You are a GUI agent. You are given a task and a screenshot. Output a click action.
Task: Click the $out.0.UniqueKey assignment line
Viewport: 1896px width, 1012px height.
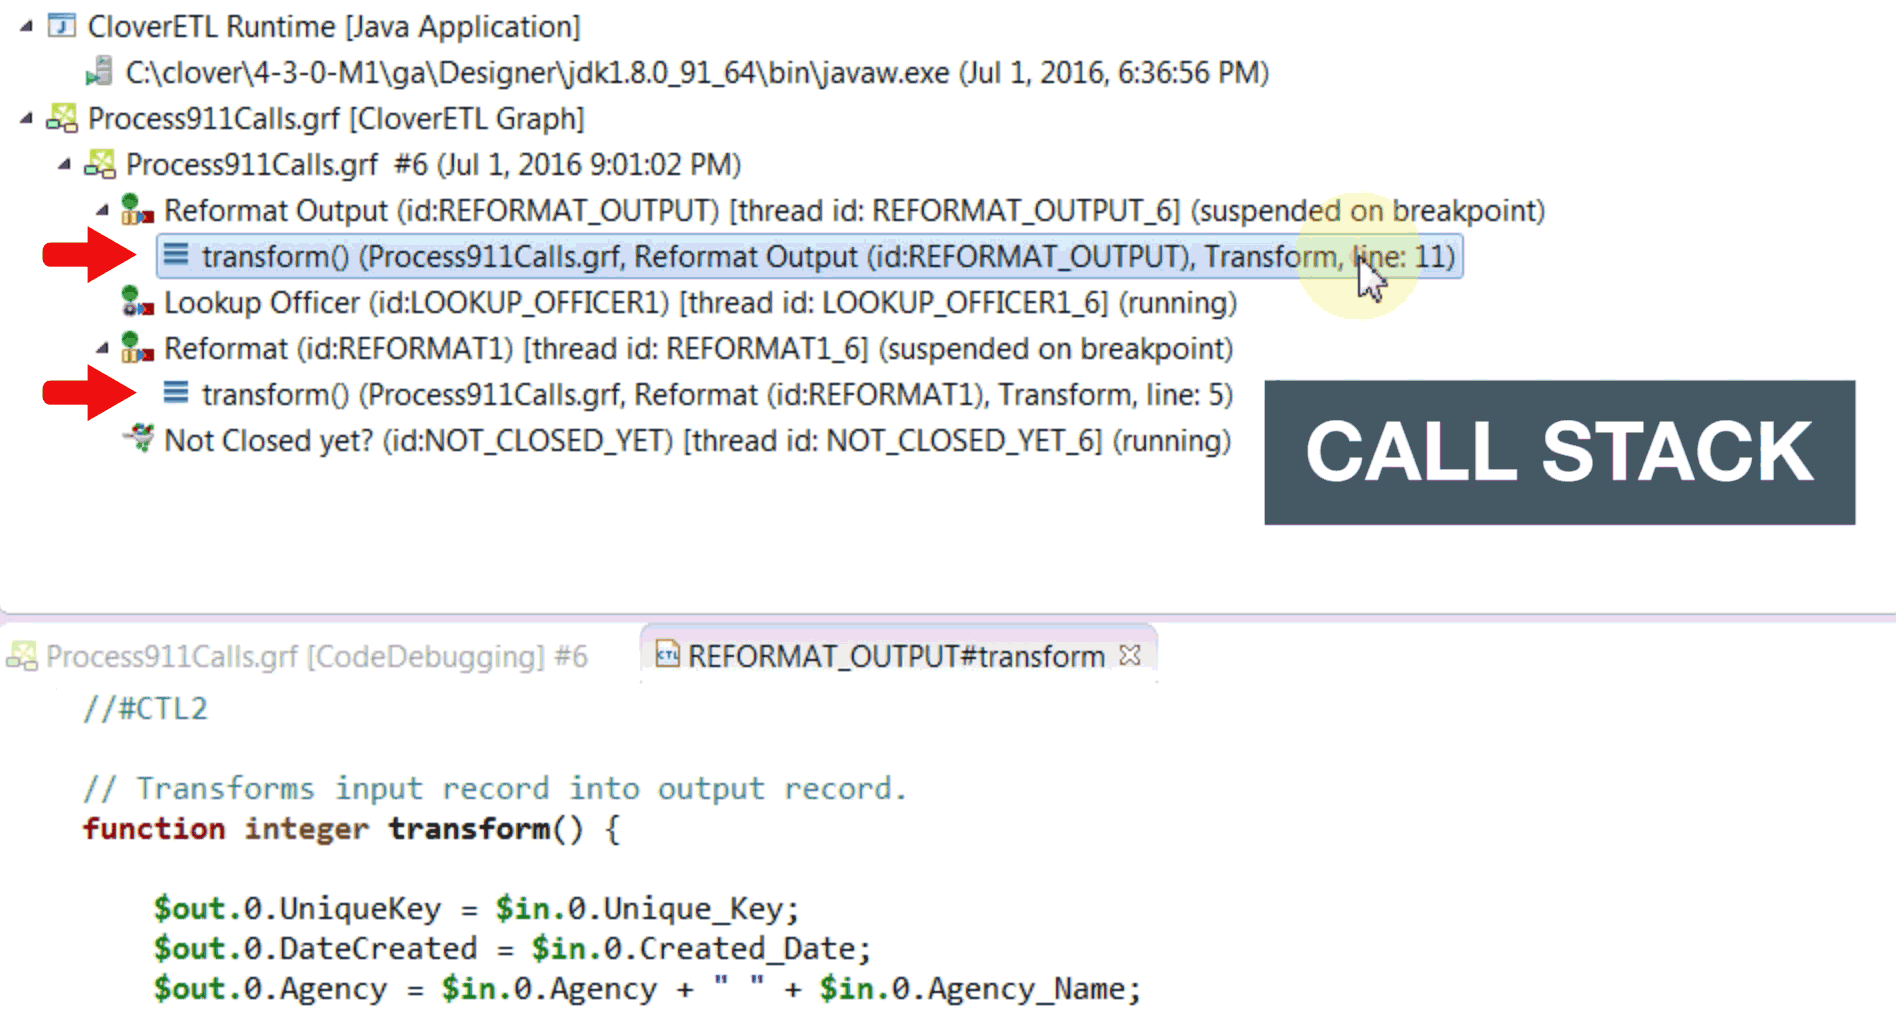(476, 909)
